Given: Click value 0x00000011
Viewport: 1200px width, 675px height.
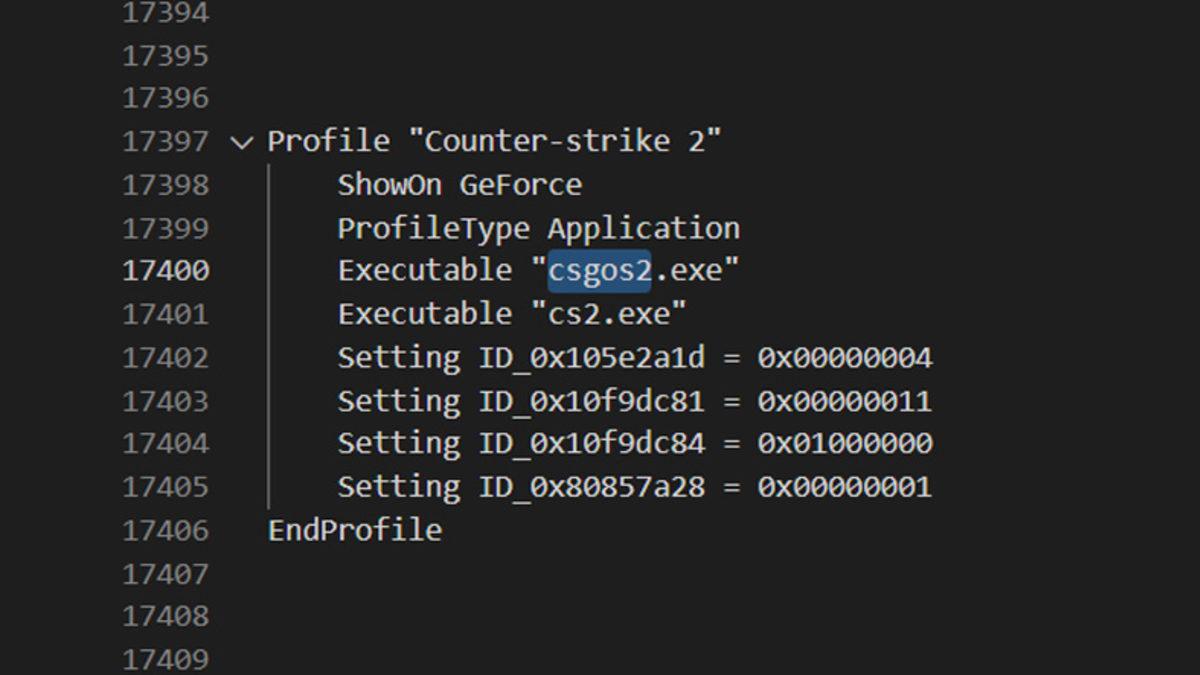Looking at the screenshot, I should point(844,401).
